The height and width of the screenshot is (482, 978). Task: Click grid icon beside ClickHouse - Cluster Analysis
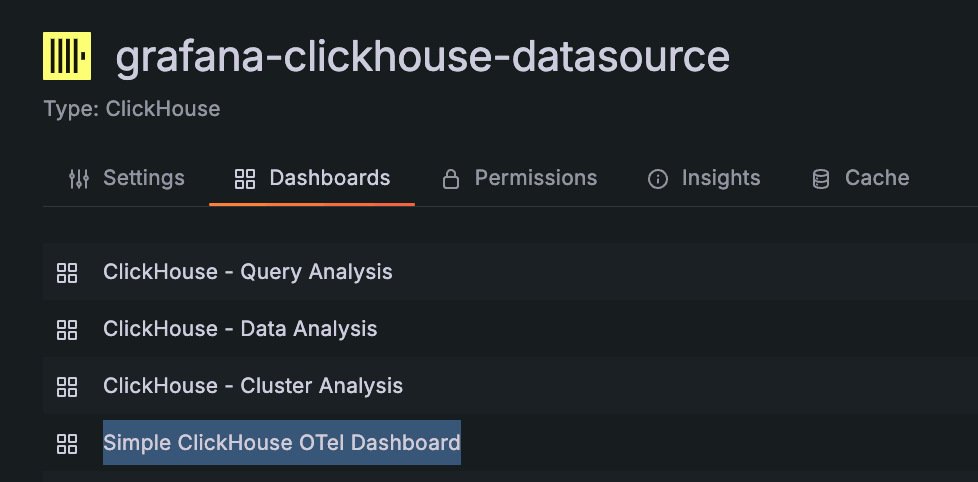coord(67,386)
